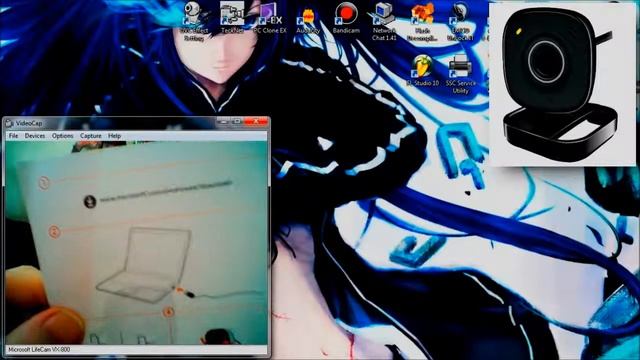Maximize the VideoCap window
The image size is (640, 360).
236,122
